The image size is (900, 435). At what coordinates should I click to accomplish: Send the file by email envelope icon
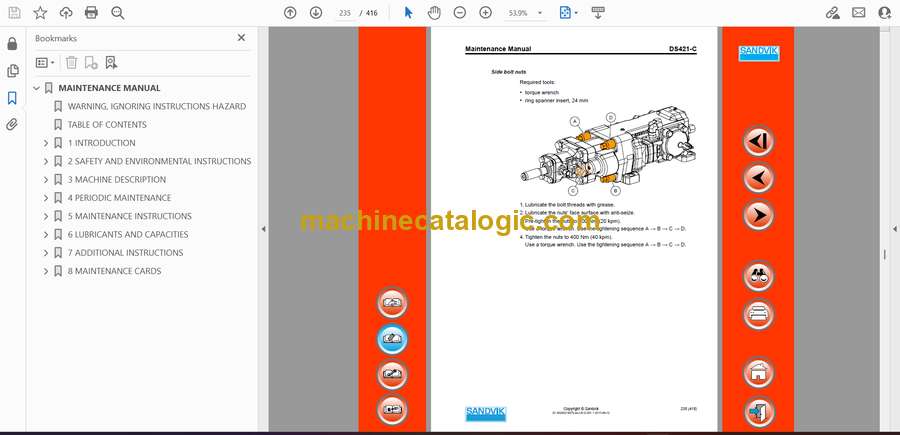click(859, 13)
